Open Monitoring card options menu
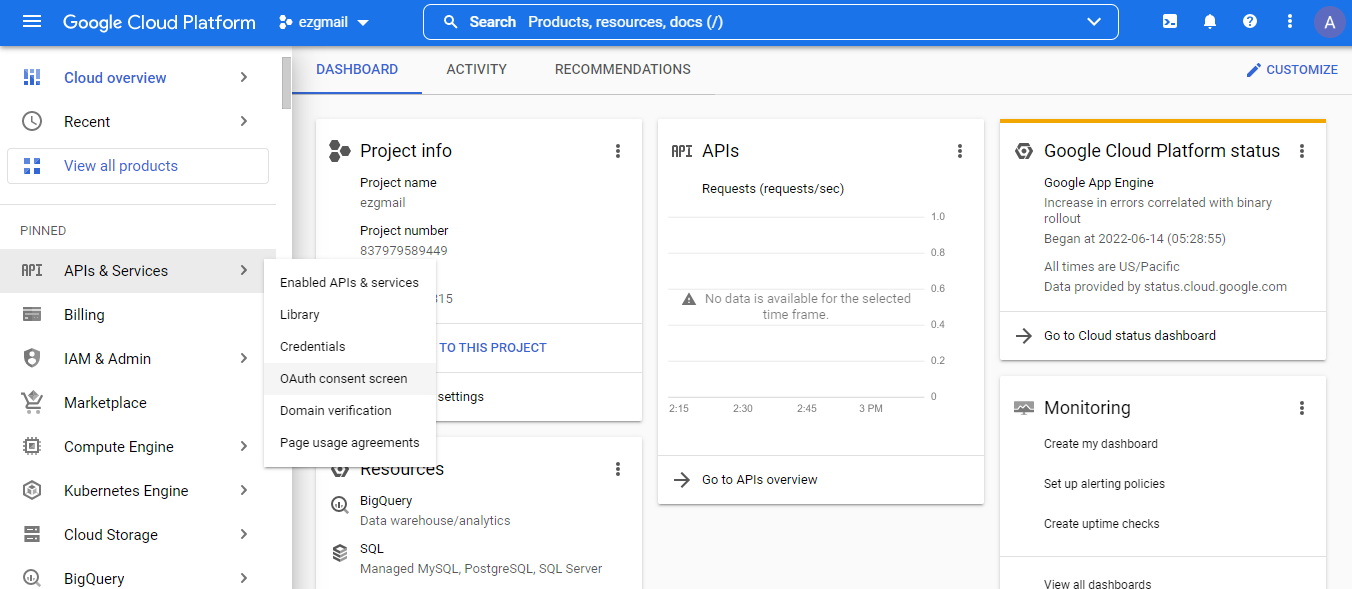The image size is (1352, 589). pyautogui.click(x=1302, y=408)
